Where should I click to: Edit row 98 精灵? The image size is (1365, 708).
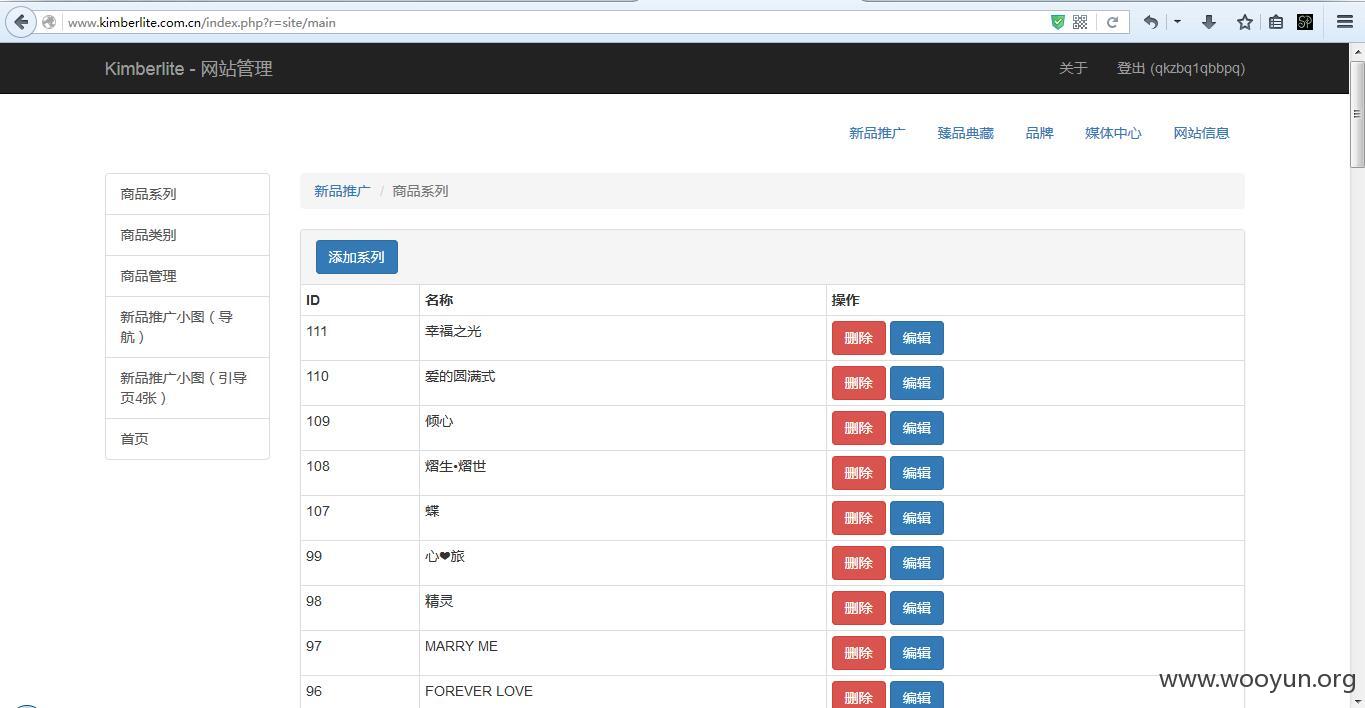pos(917,608)
